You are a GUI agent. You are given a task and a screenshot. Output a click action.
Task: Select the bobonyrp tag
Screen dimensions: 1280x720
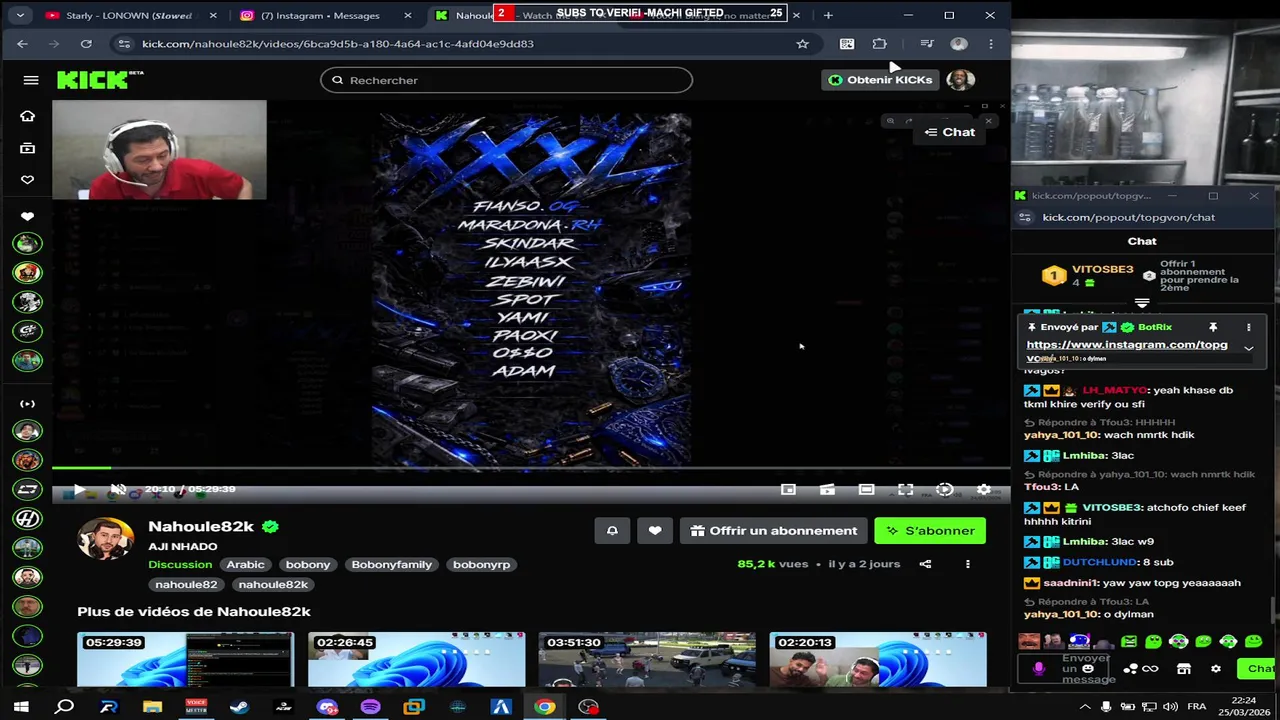[x=481, y=565]
